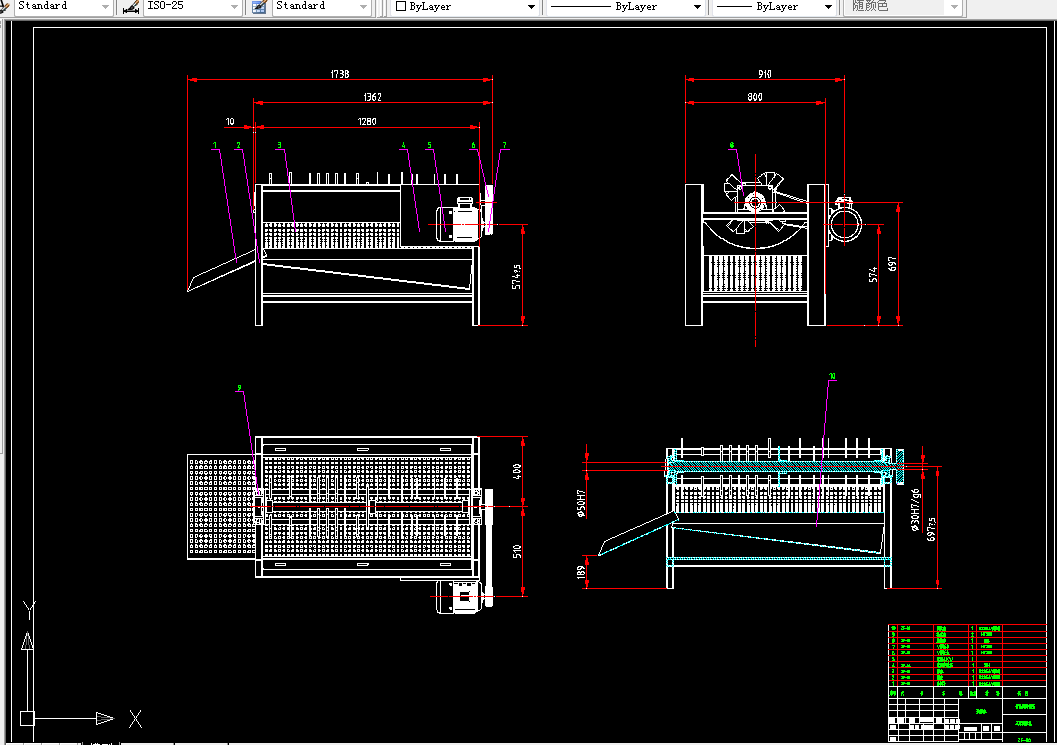Click the white ByLayer color swatch square
Screen dimensions: 1057x745
point(401,7)
